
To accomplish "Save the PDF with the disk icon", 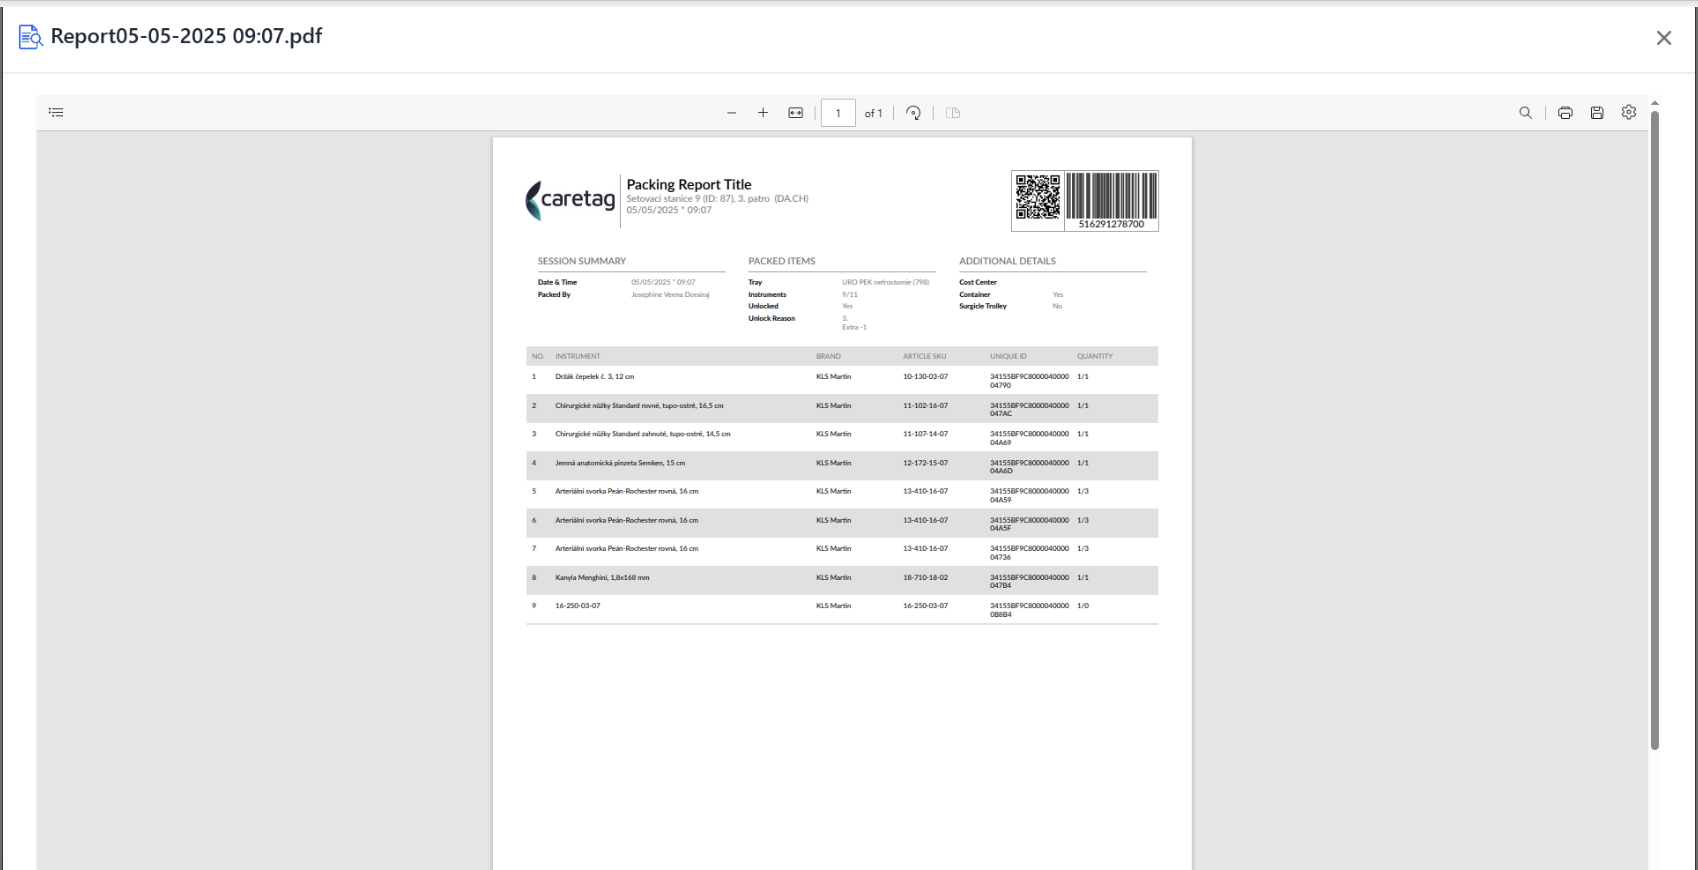I will (1597, 113).
